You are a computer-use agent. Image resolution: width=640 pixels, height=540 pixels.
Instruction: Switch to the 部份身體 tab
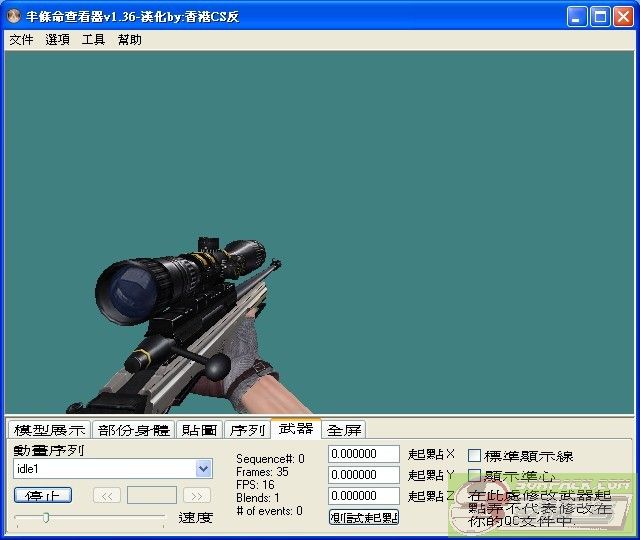(133, 430)
